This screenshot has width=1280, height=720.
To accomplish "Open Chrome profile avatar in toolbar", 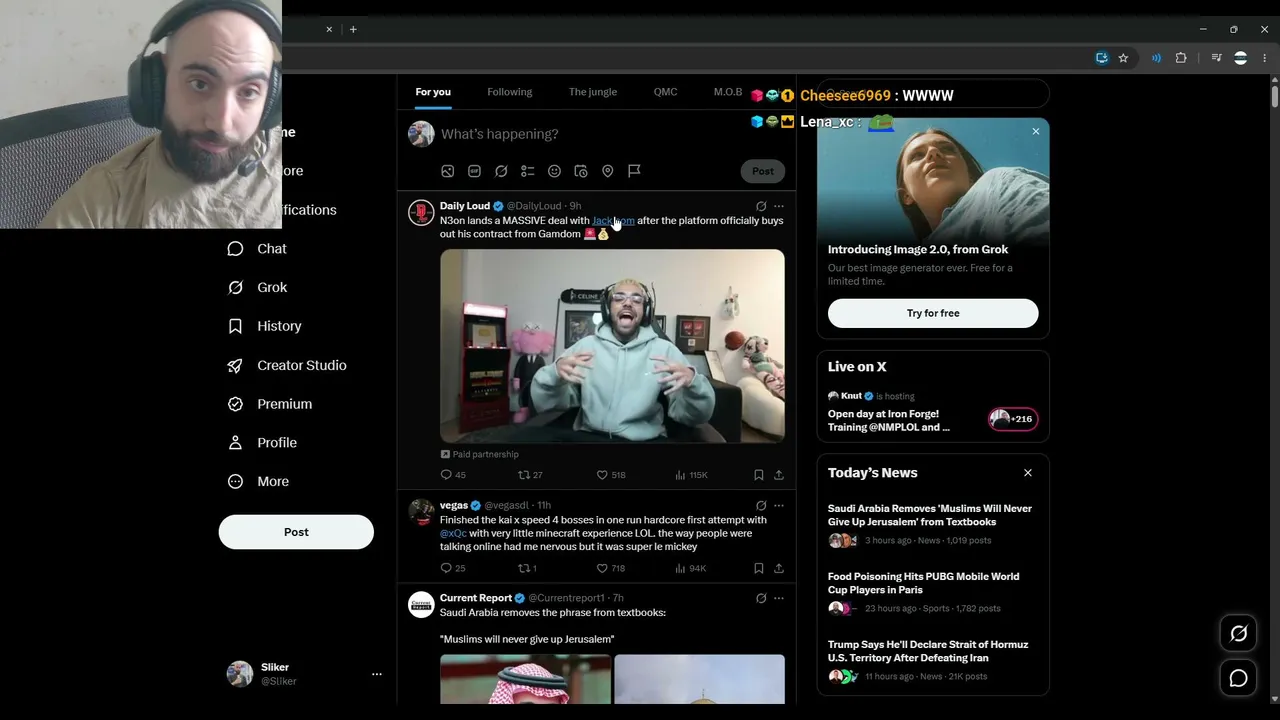I will pos(1241,58).
